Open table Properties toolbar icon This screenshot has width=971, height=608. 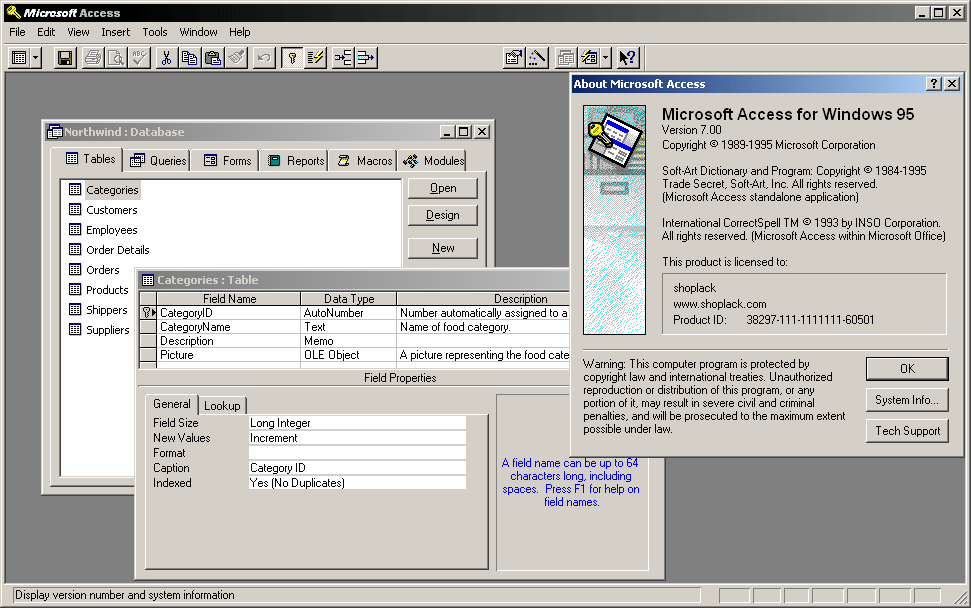click(514, 58)
